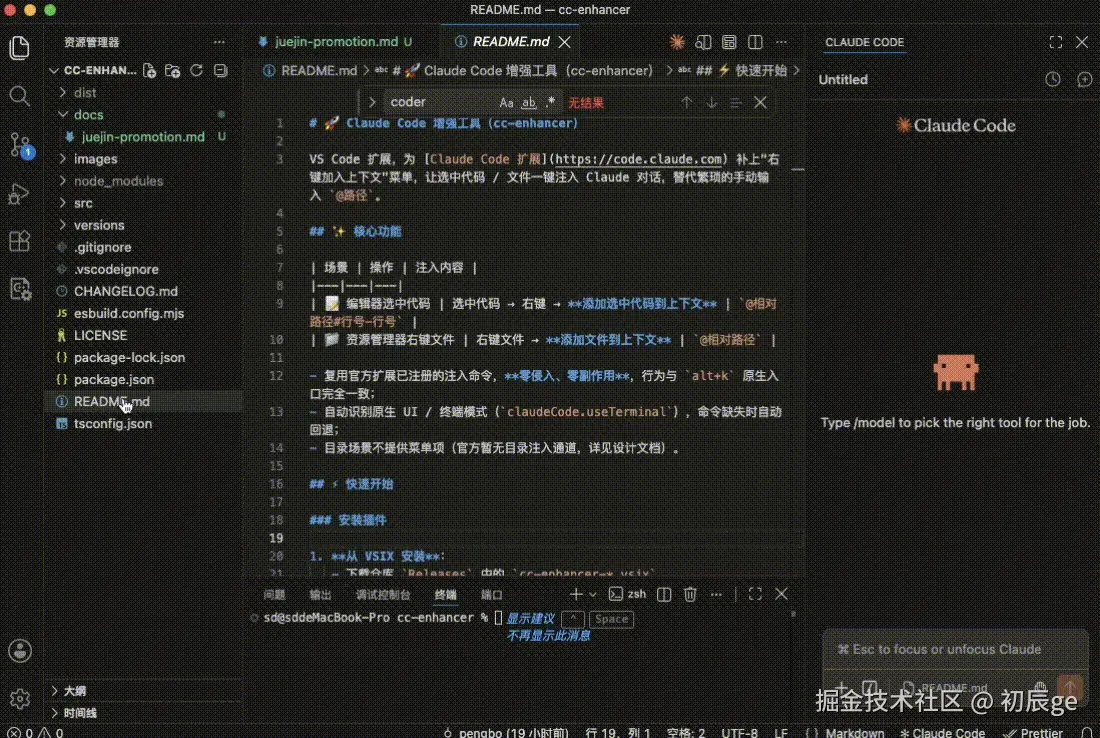Expand the versions folder
Viewport: 1100px width, 738px height.
coord(99,225)
